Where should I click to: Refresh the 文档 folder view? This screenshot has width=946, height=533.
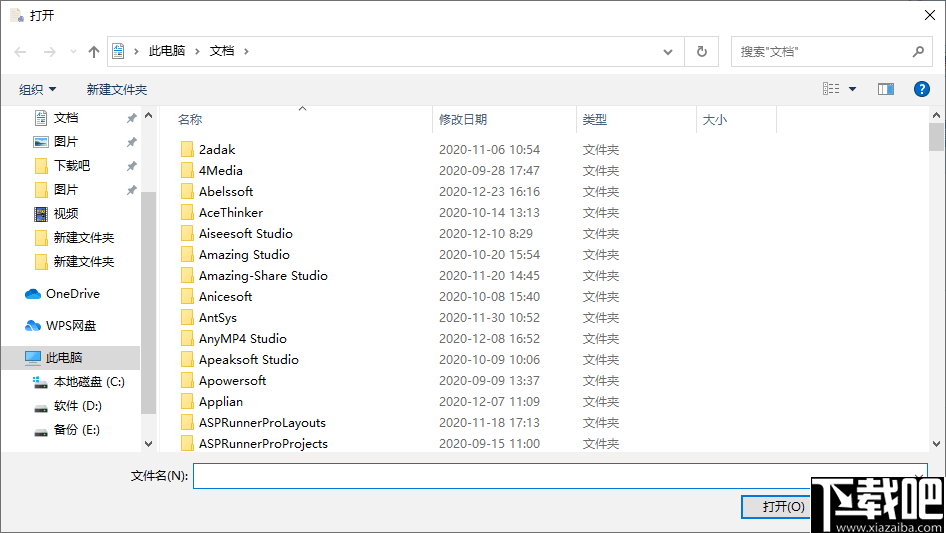702,52
